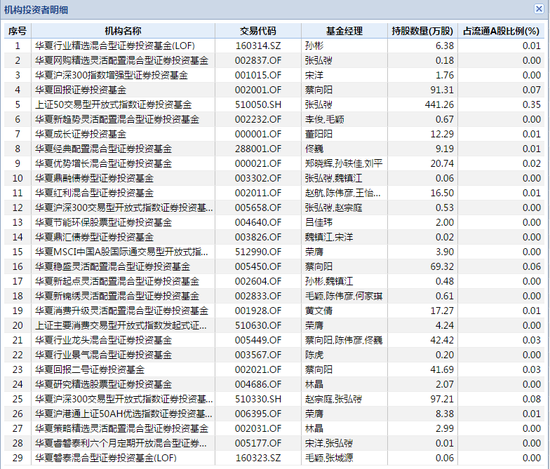Click fund manager 陈虎
Image resolution: width=550 pixels, height=469 pixels.
pyautogui.click(x=314, y=355)
